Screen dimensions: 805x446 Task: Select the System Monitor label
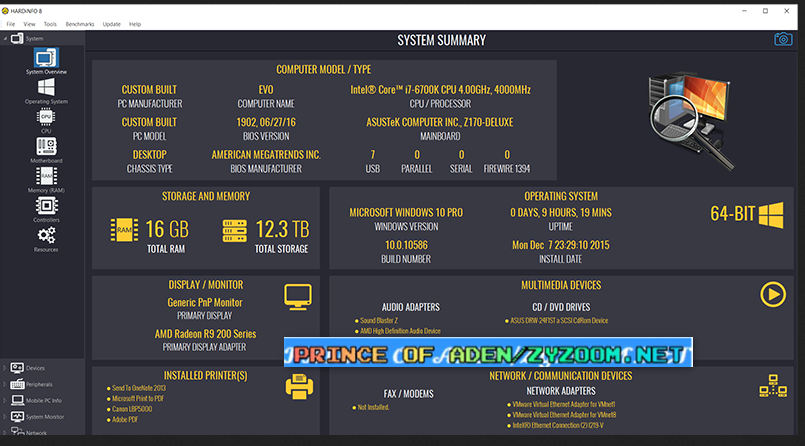45,417
